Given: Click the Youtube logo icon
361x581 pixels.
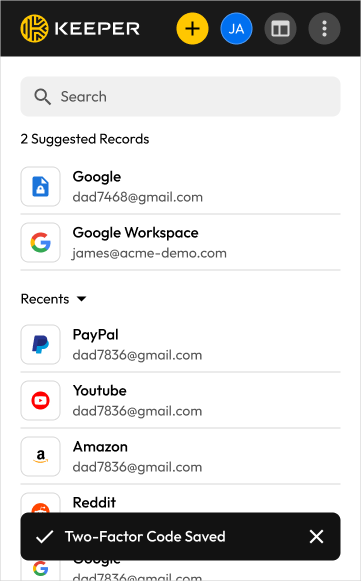Looking at the screenshot, I should coord(40,401).
